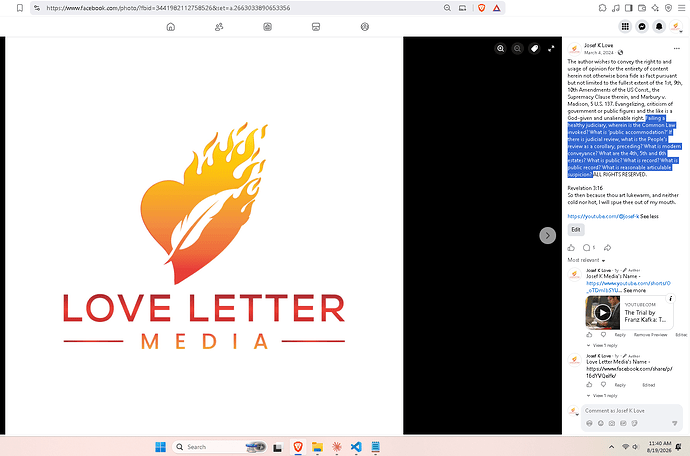Open the Groups icon in Facebook navigation
Image resolution: width=690 pixels, height=456 pixels.
click(365, 27)
